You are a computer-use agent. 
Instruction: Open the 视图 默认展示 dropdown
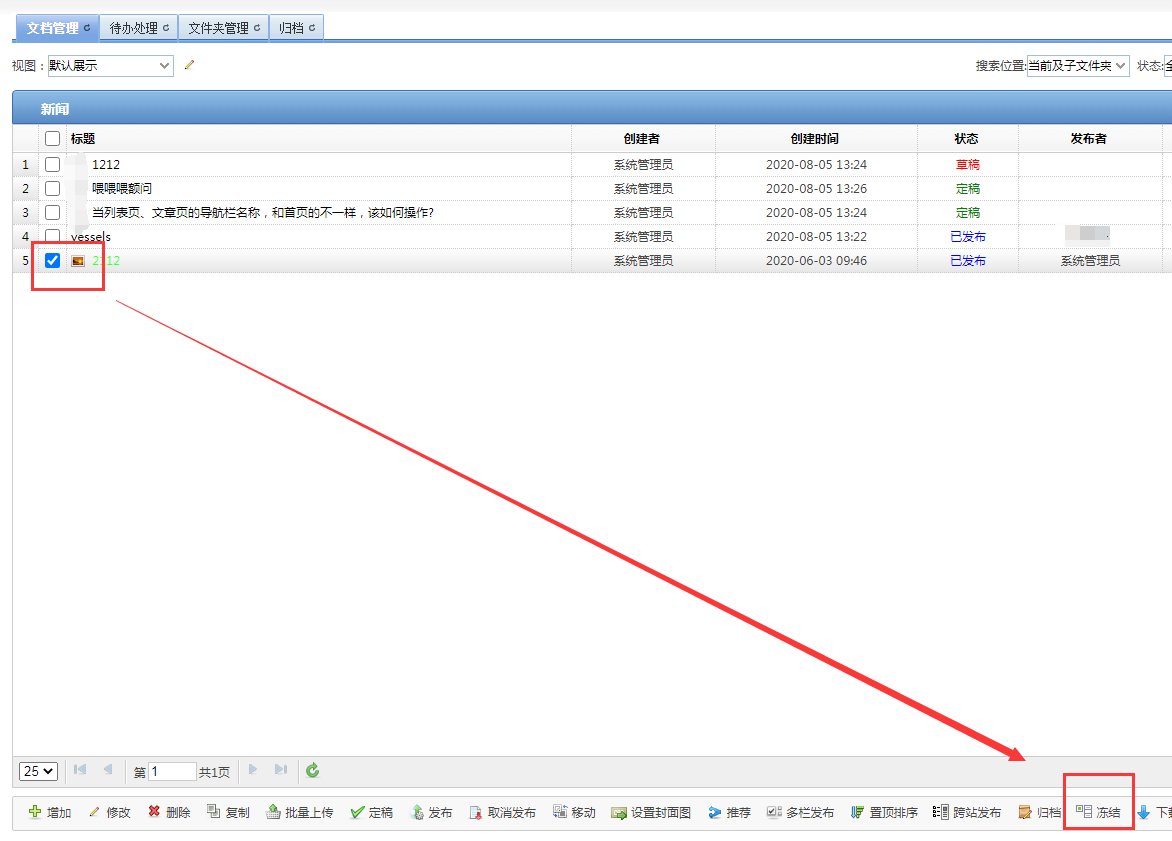(x=110, y=66)
